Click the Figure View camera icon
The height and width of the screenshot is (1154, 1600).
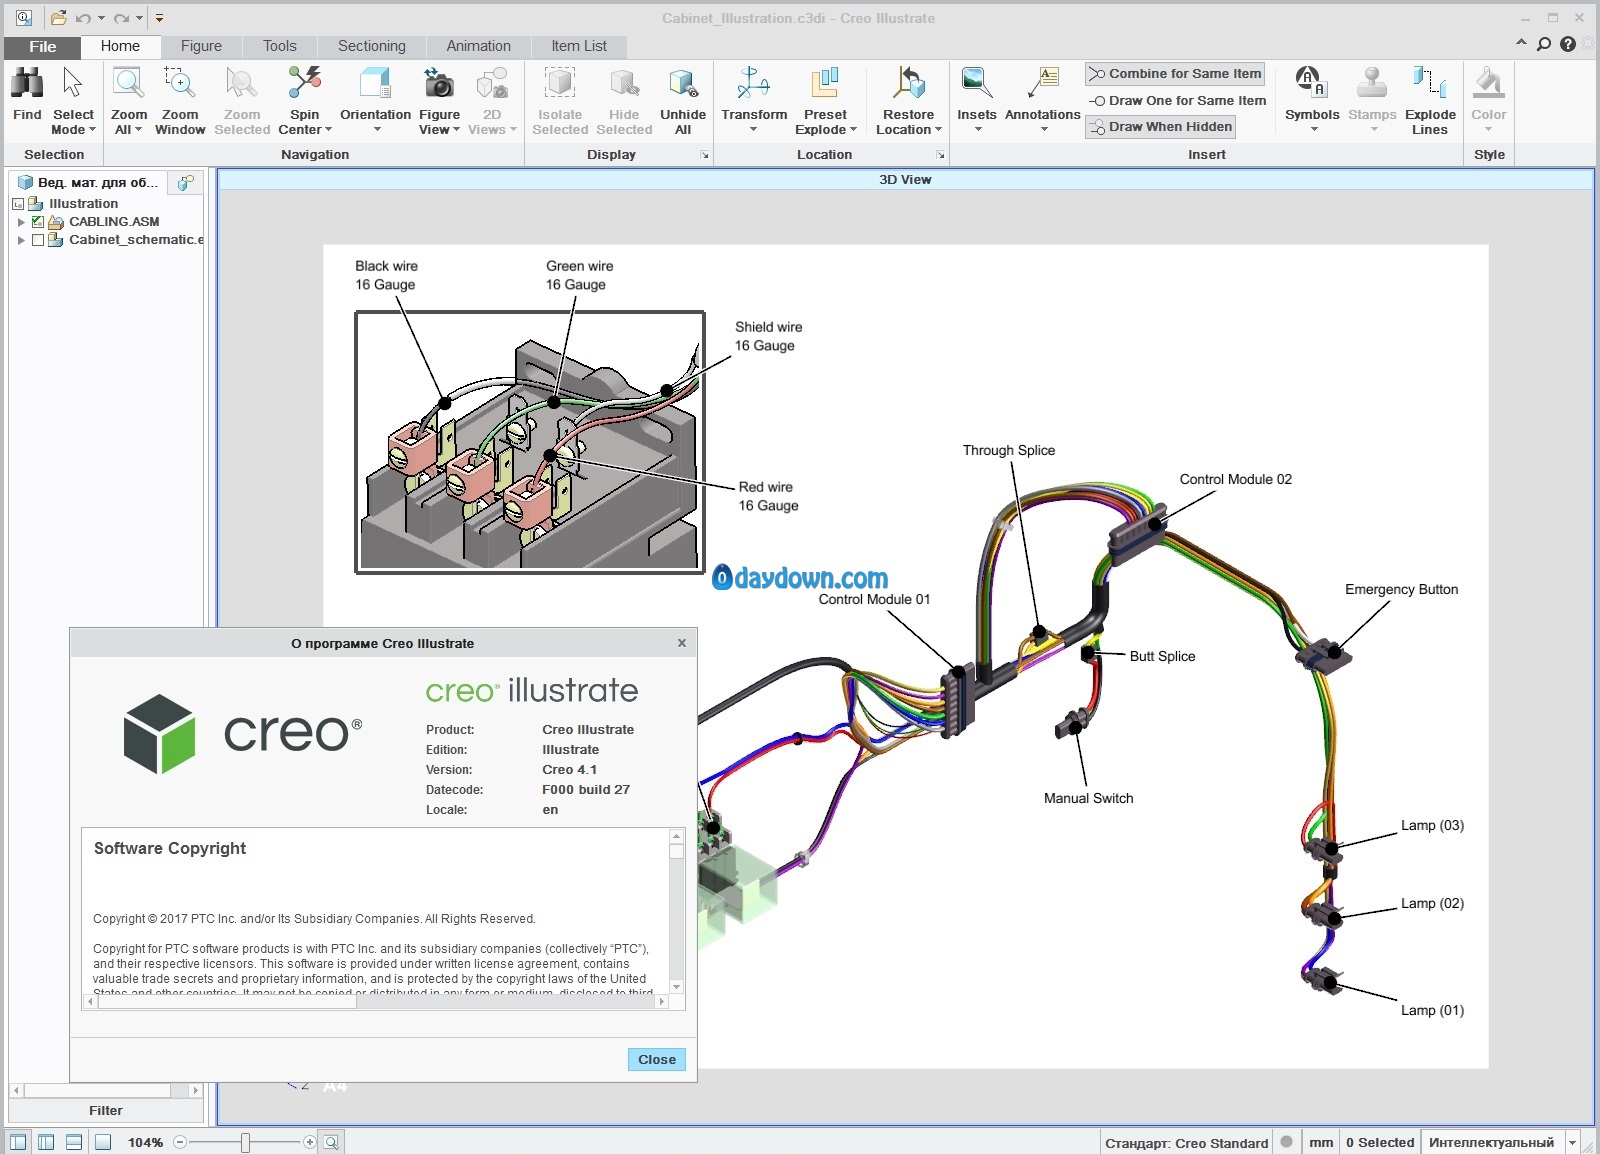click(x=438, y=84)
